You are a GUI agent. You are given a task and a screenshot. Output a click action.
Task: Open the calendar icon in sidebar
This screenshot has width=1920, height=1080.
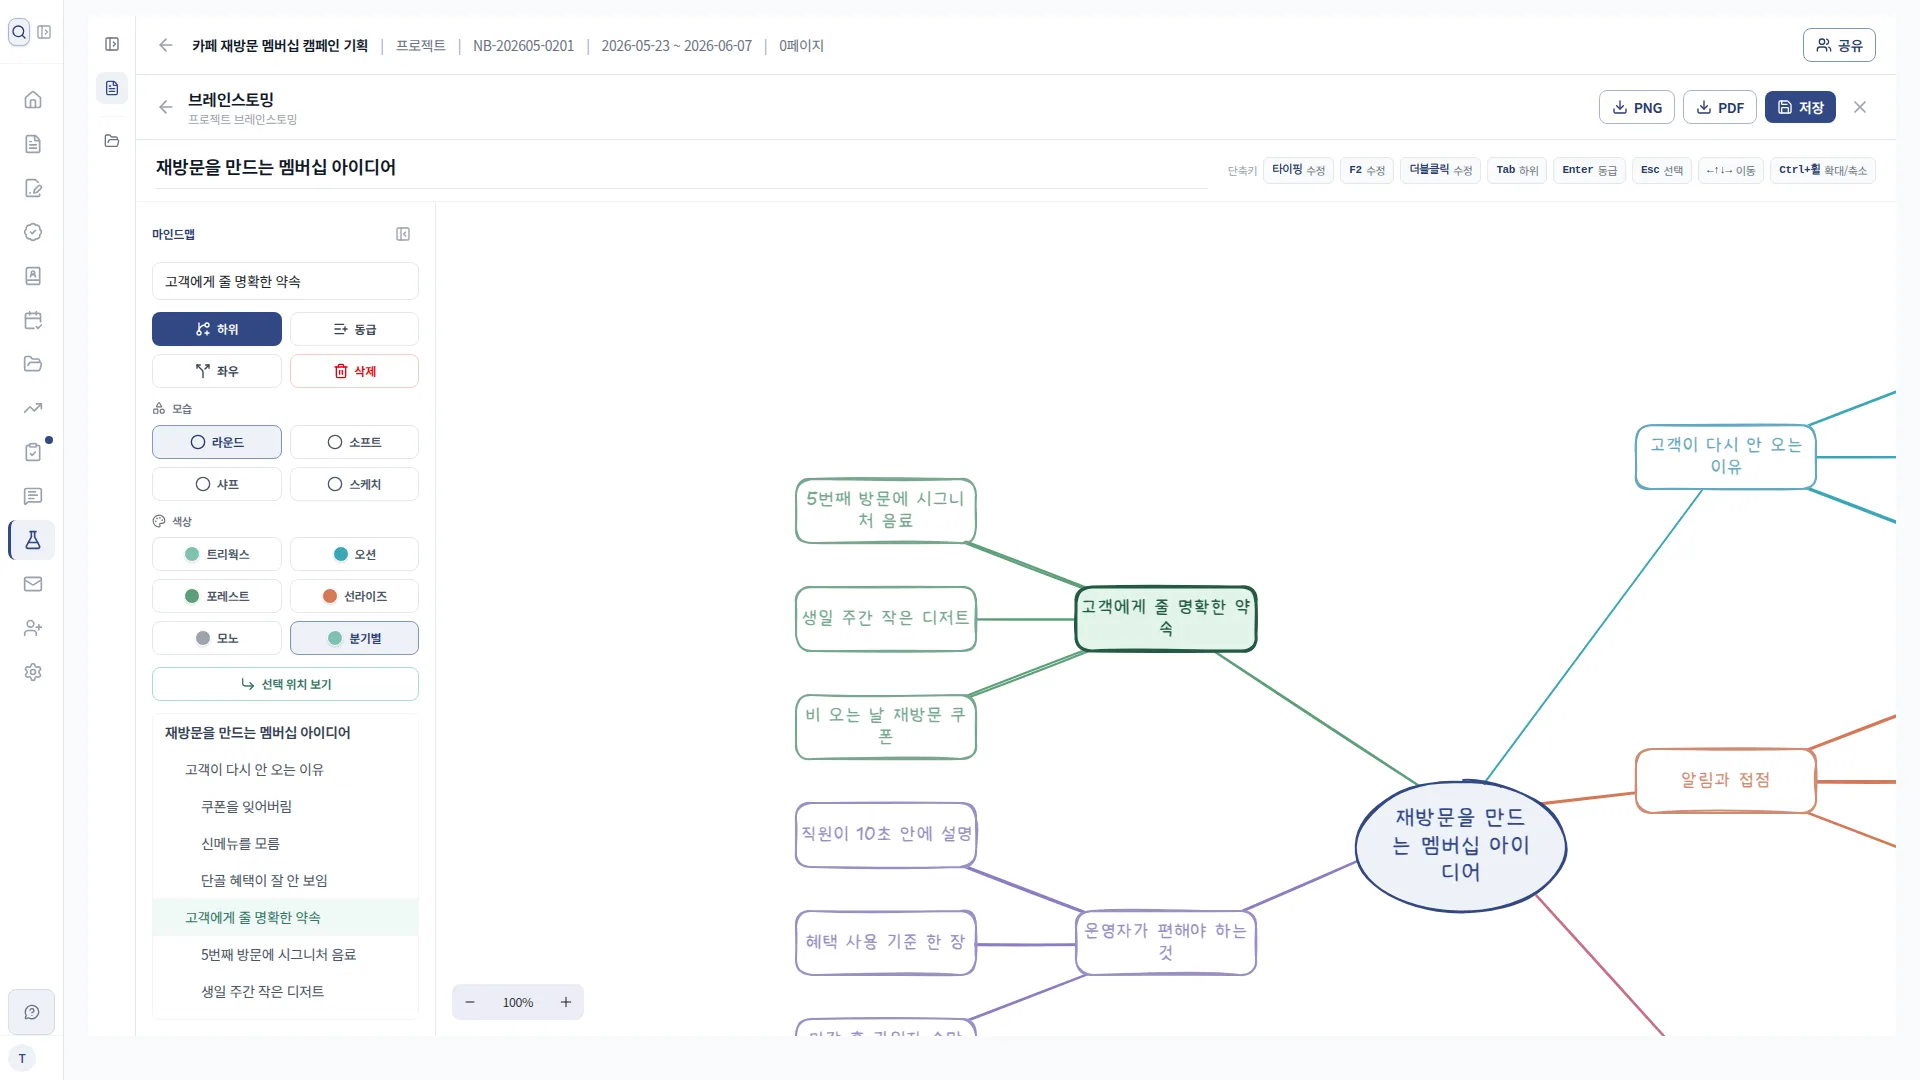coord(33,320)
